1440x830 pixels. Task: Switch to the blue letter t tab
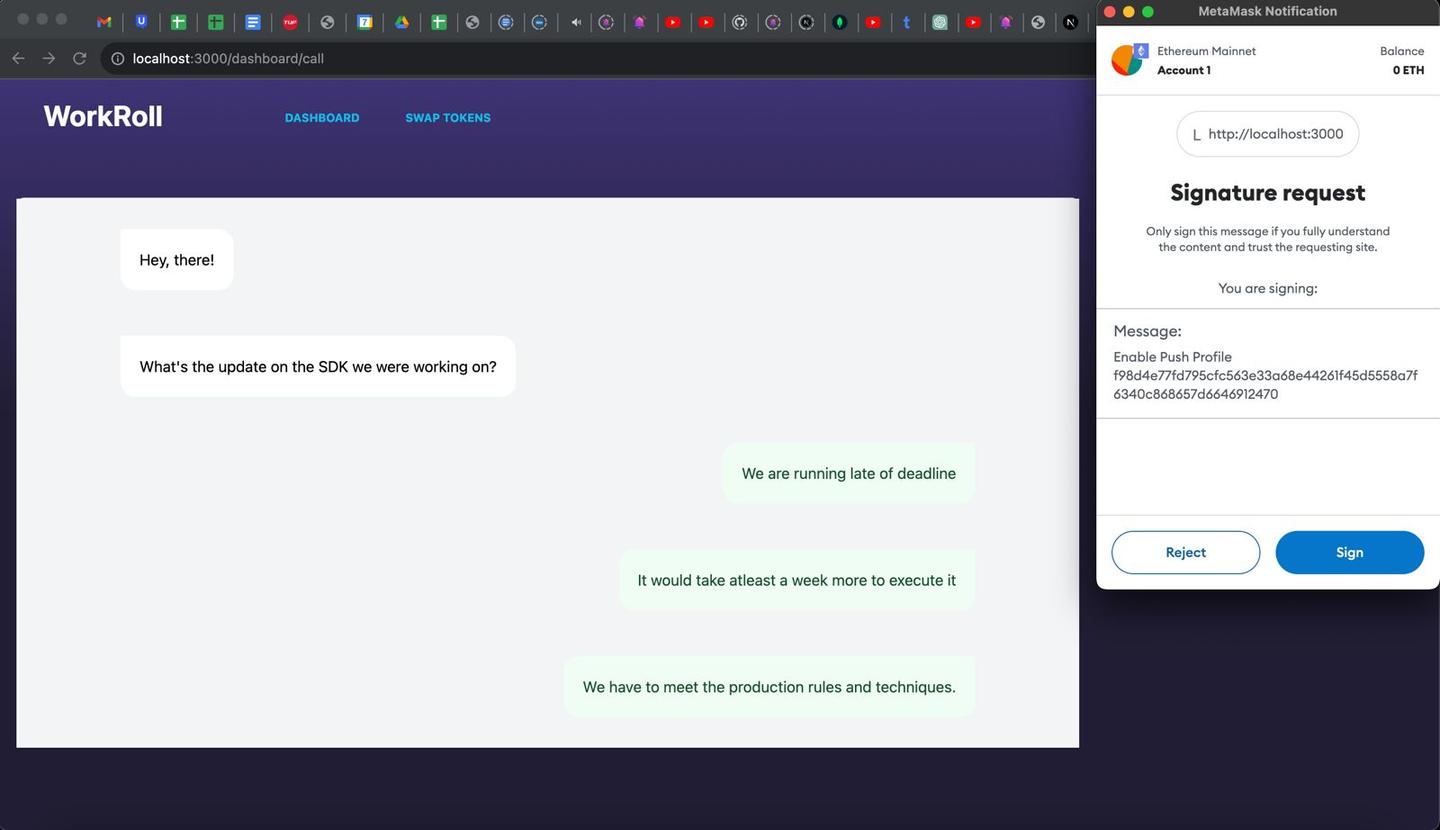click(x=907, y=21)
